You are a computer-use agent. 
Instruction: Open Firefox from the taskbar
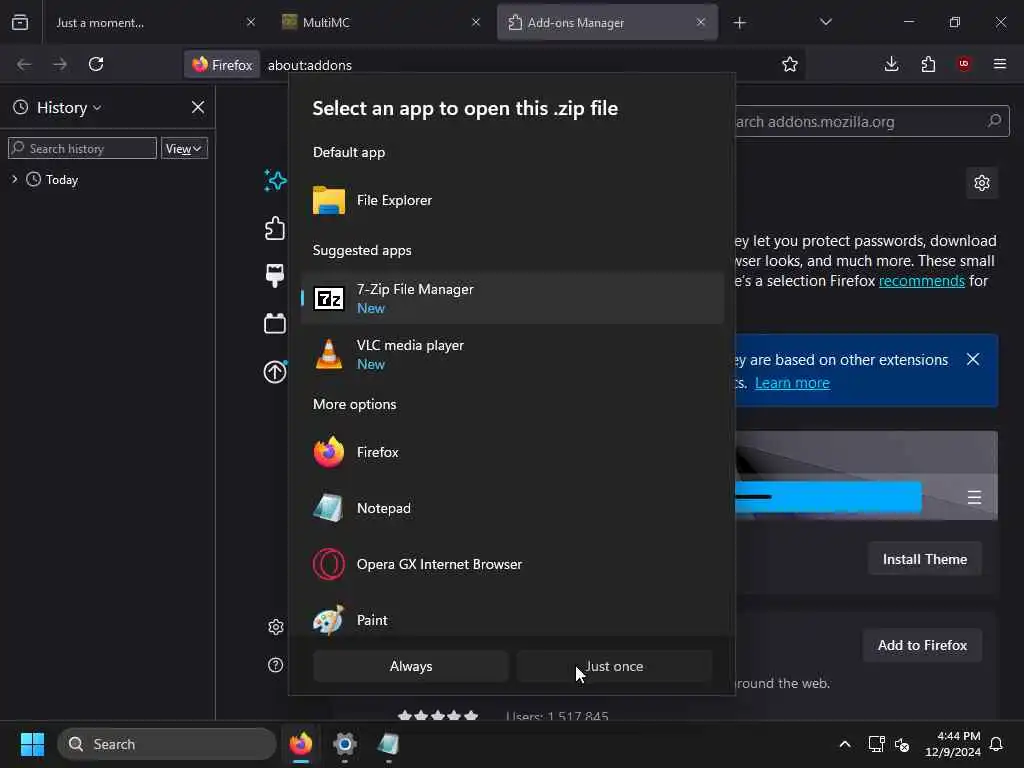301,744
